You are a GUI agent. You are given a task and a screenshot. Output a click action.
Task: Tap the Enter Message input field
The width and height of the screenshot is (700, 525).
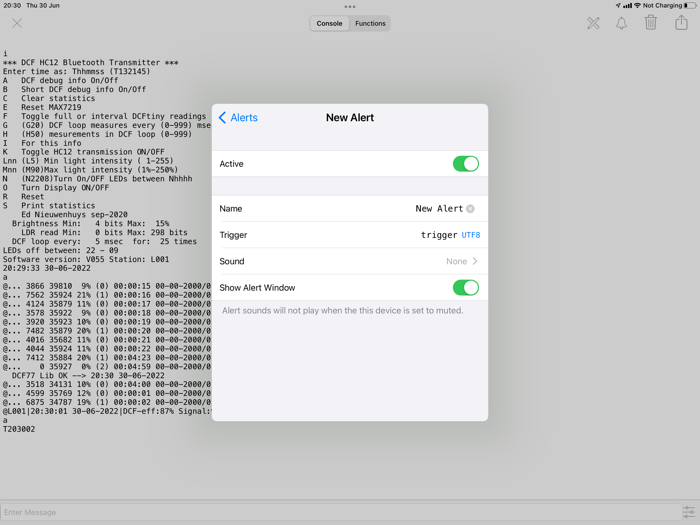[341, 512]
